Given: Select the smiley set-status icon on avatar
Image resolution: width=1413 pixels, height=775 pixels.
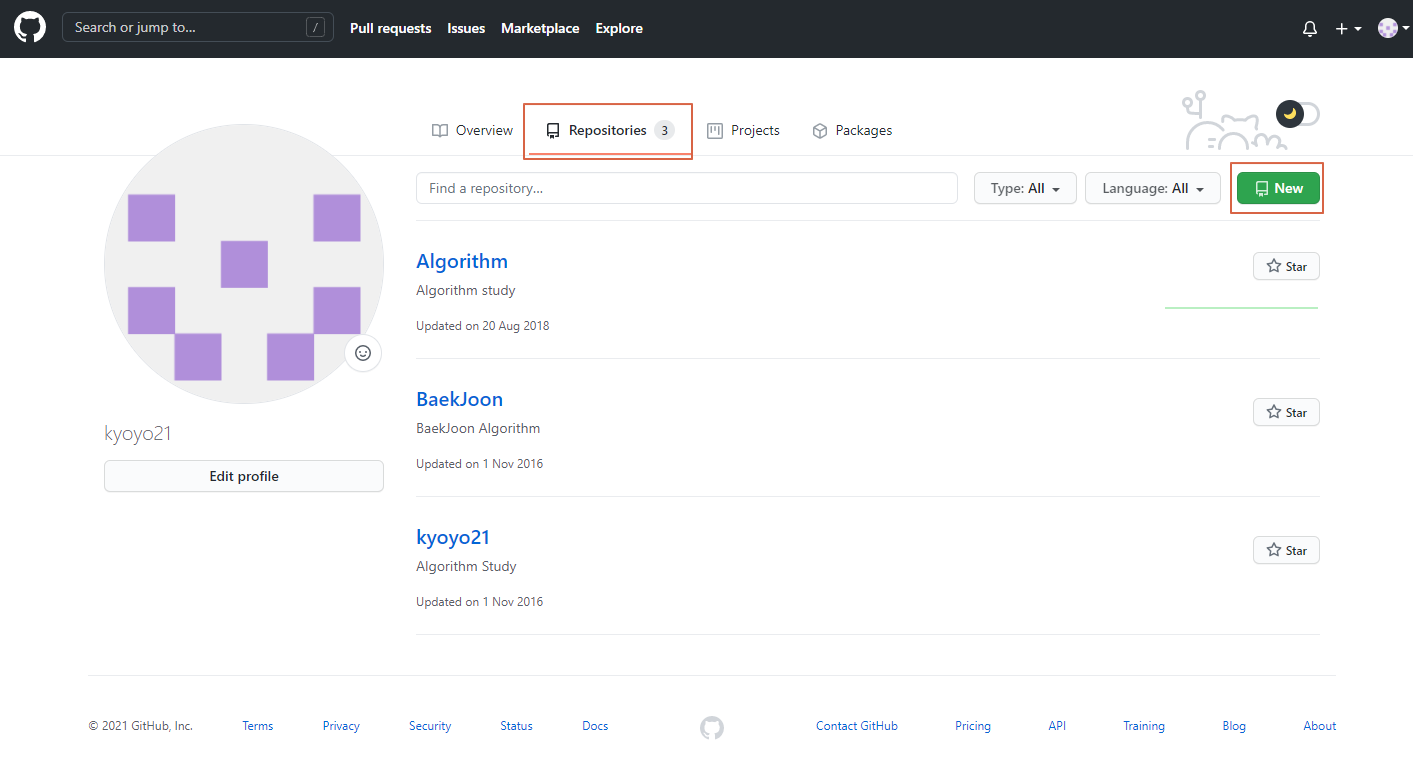Looking at the screenshot, I should tap(363, 353).
